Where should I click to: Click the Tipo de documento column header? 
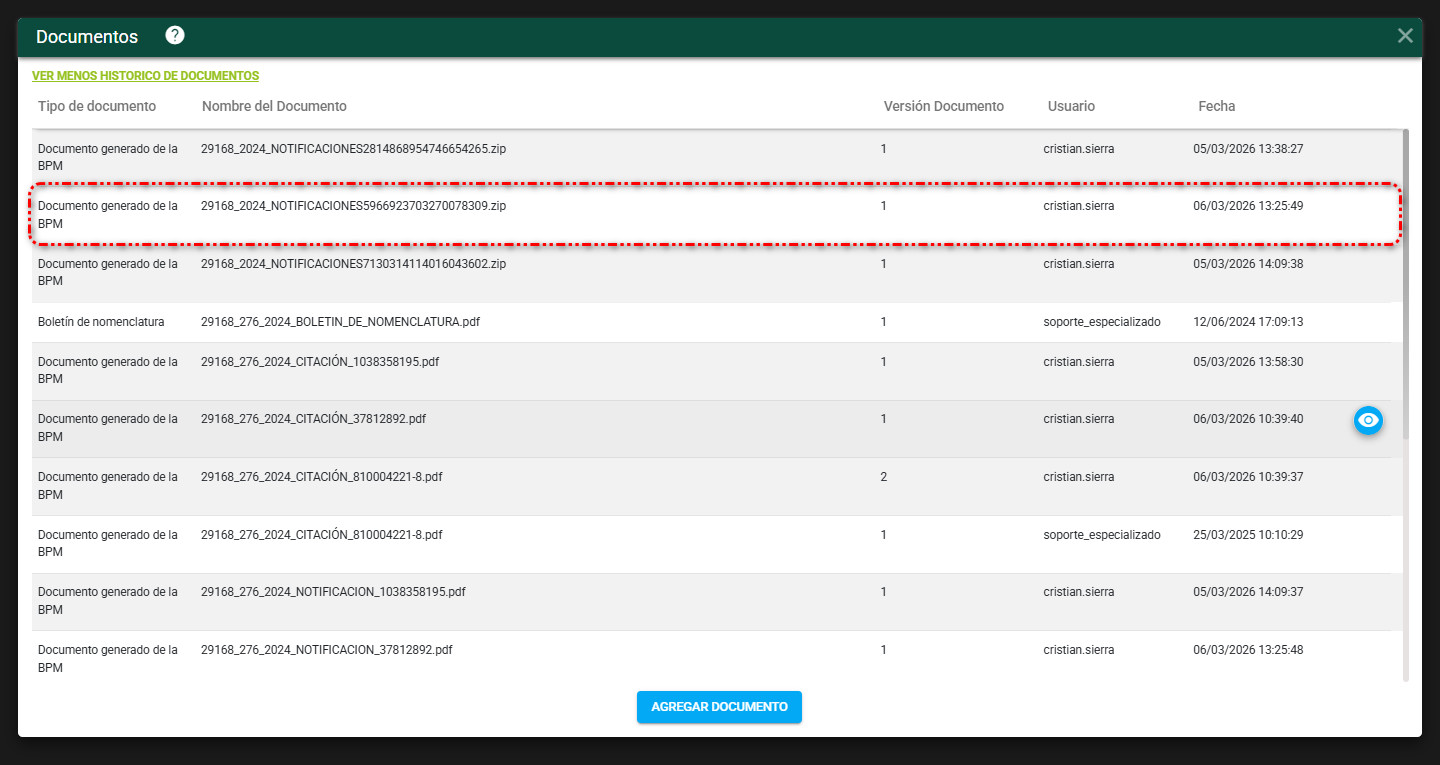[x=97, y=106]
